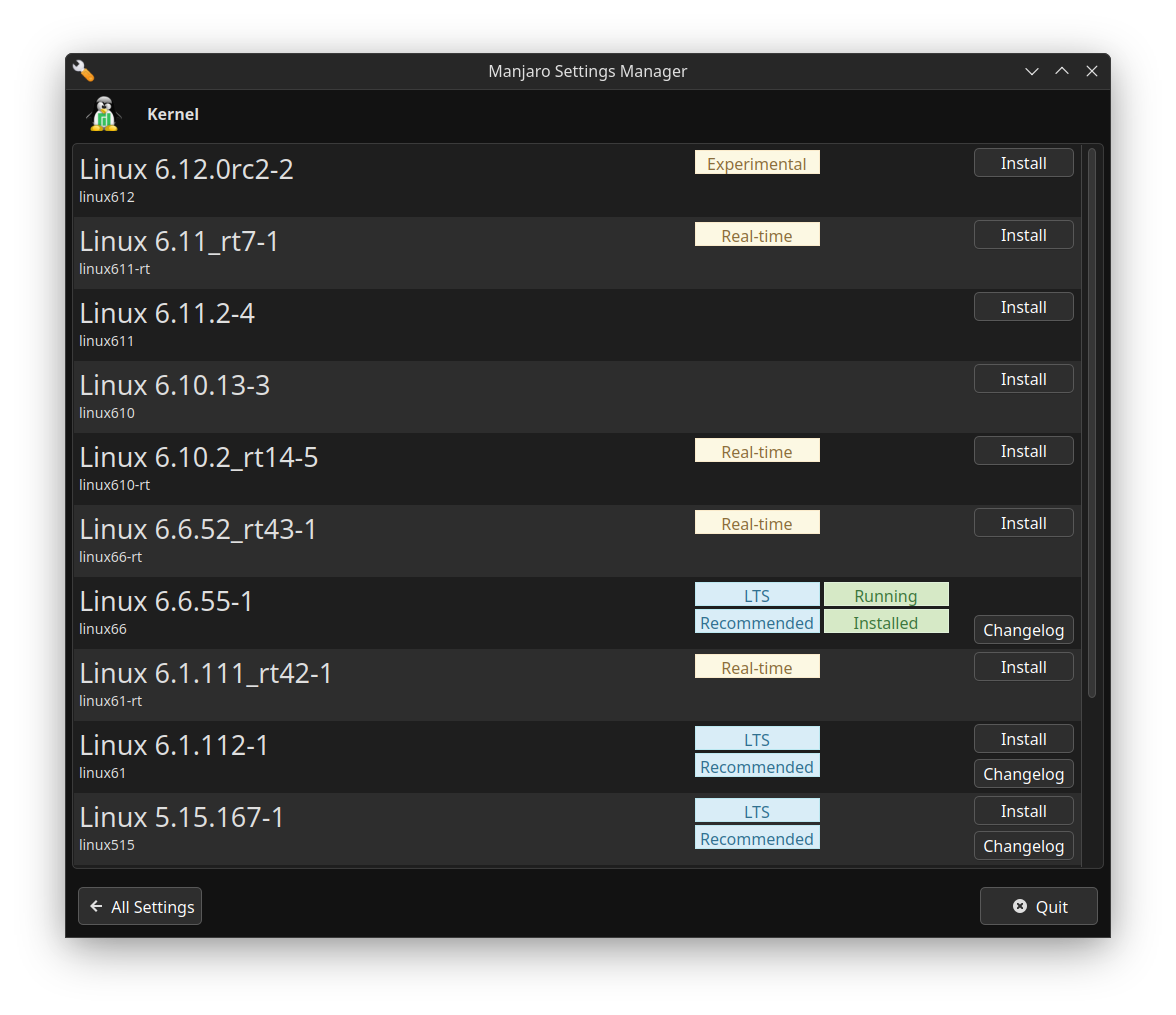Click the linux66-rt package name
1176x1015 pixels.
(110, 557)
